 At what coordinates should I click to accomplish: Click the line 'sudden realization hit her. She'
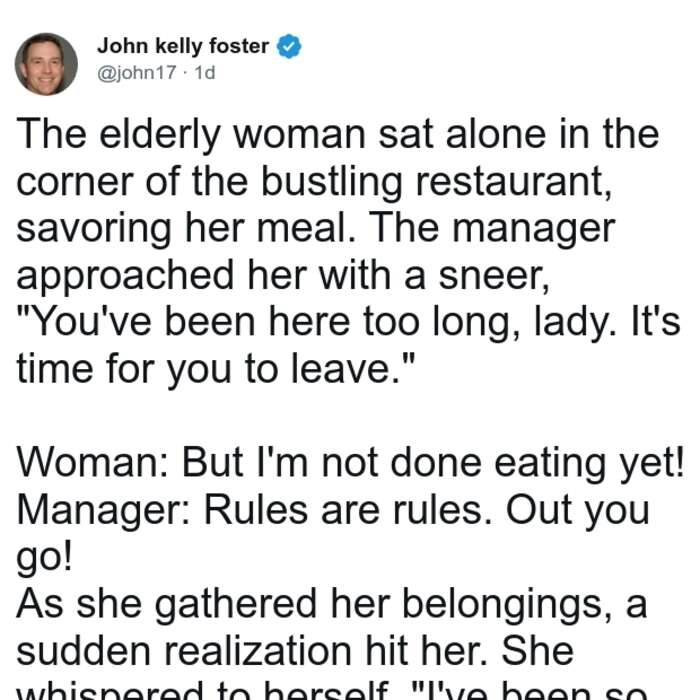click(295, 651)
